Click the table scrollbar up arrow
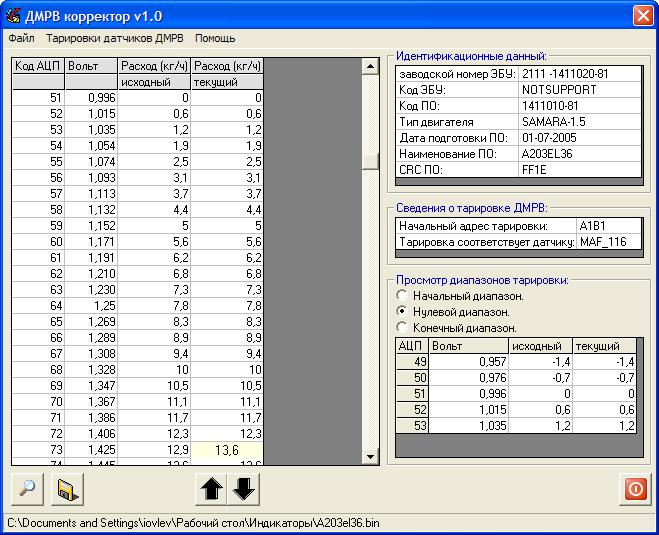659x535 pixels. pyautogui.click(x=370, y=66)
